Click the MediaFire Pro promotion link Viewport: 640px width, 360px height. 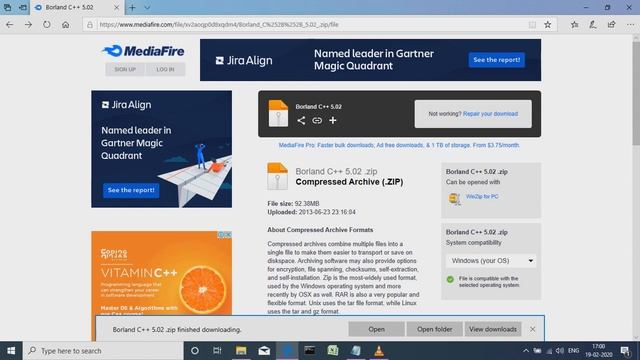pyautogui.click(x=399, y=145)
